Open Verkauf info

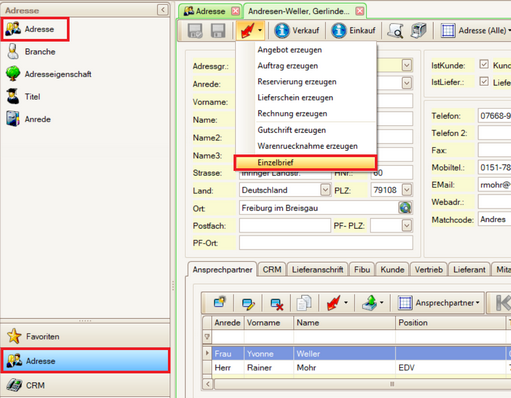[297, 31]
